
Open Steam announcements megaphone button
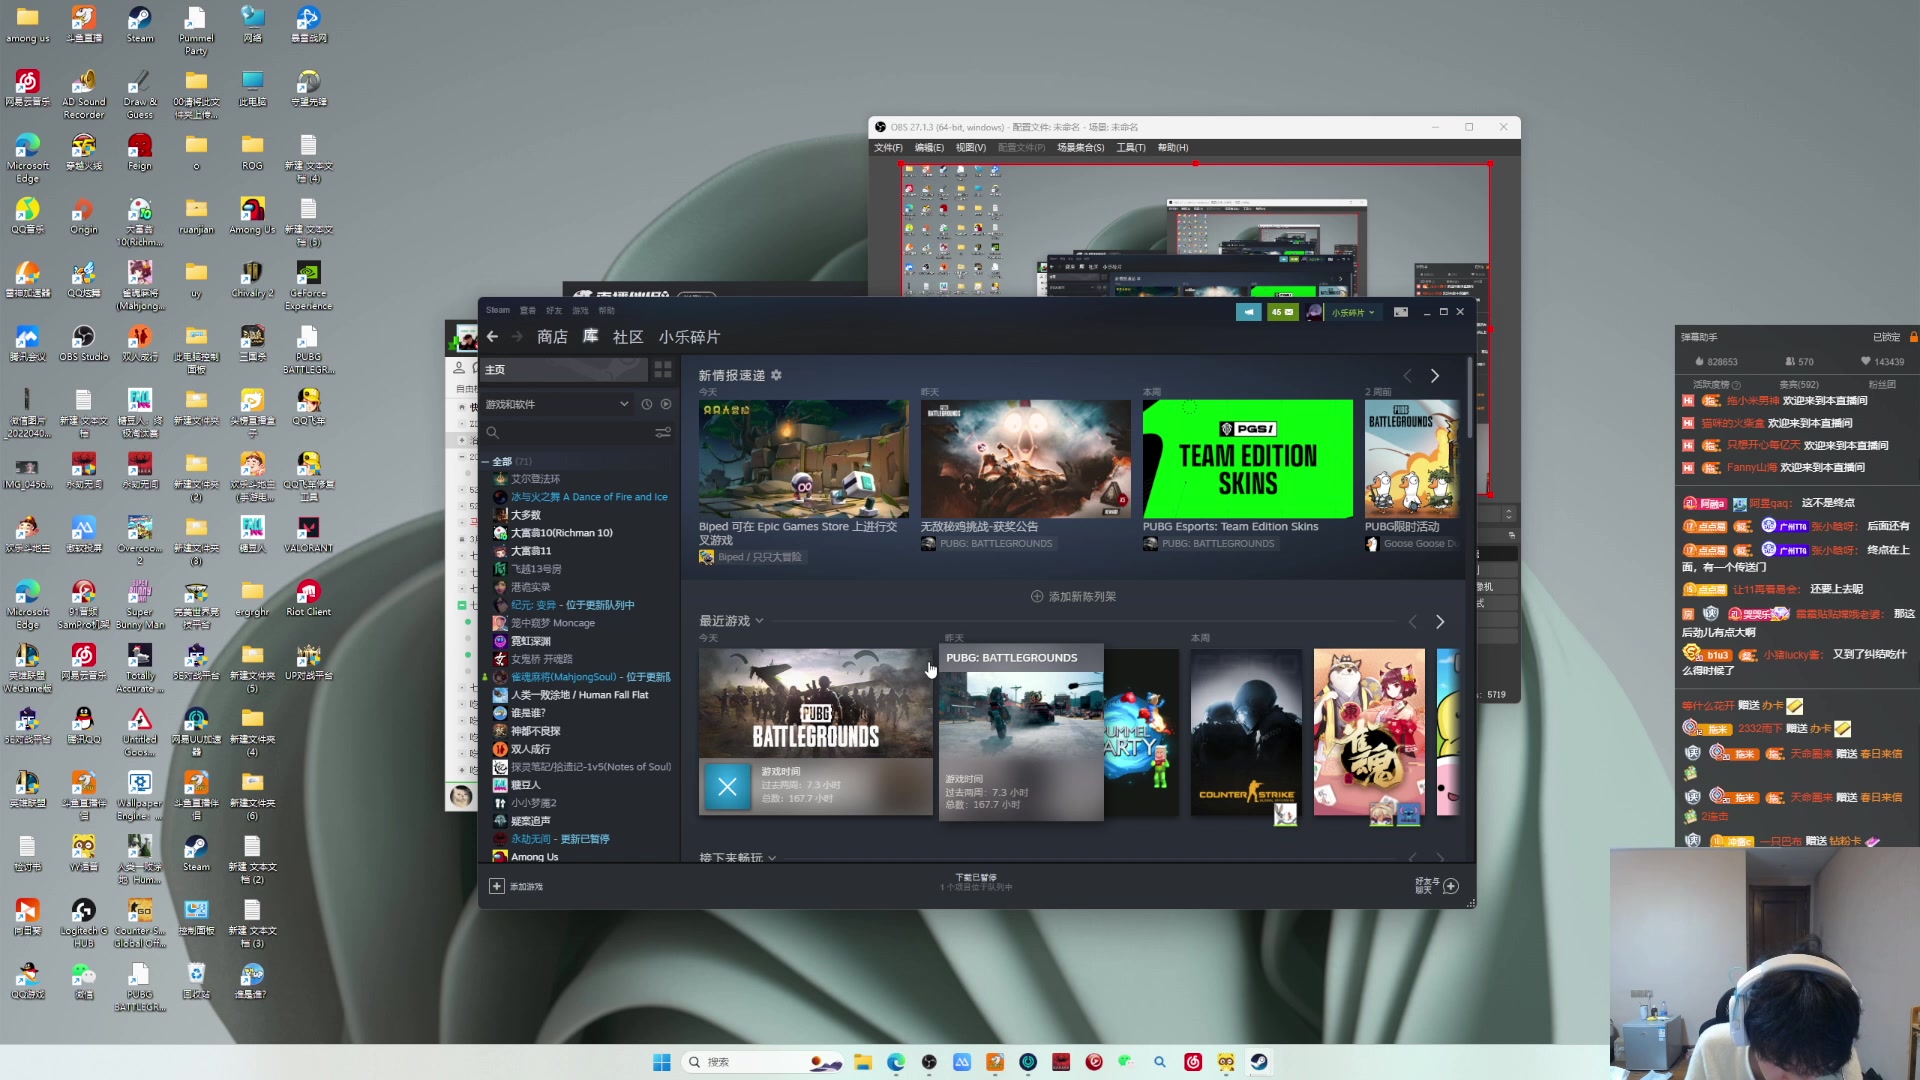(1249, 312)
